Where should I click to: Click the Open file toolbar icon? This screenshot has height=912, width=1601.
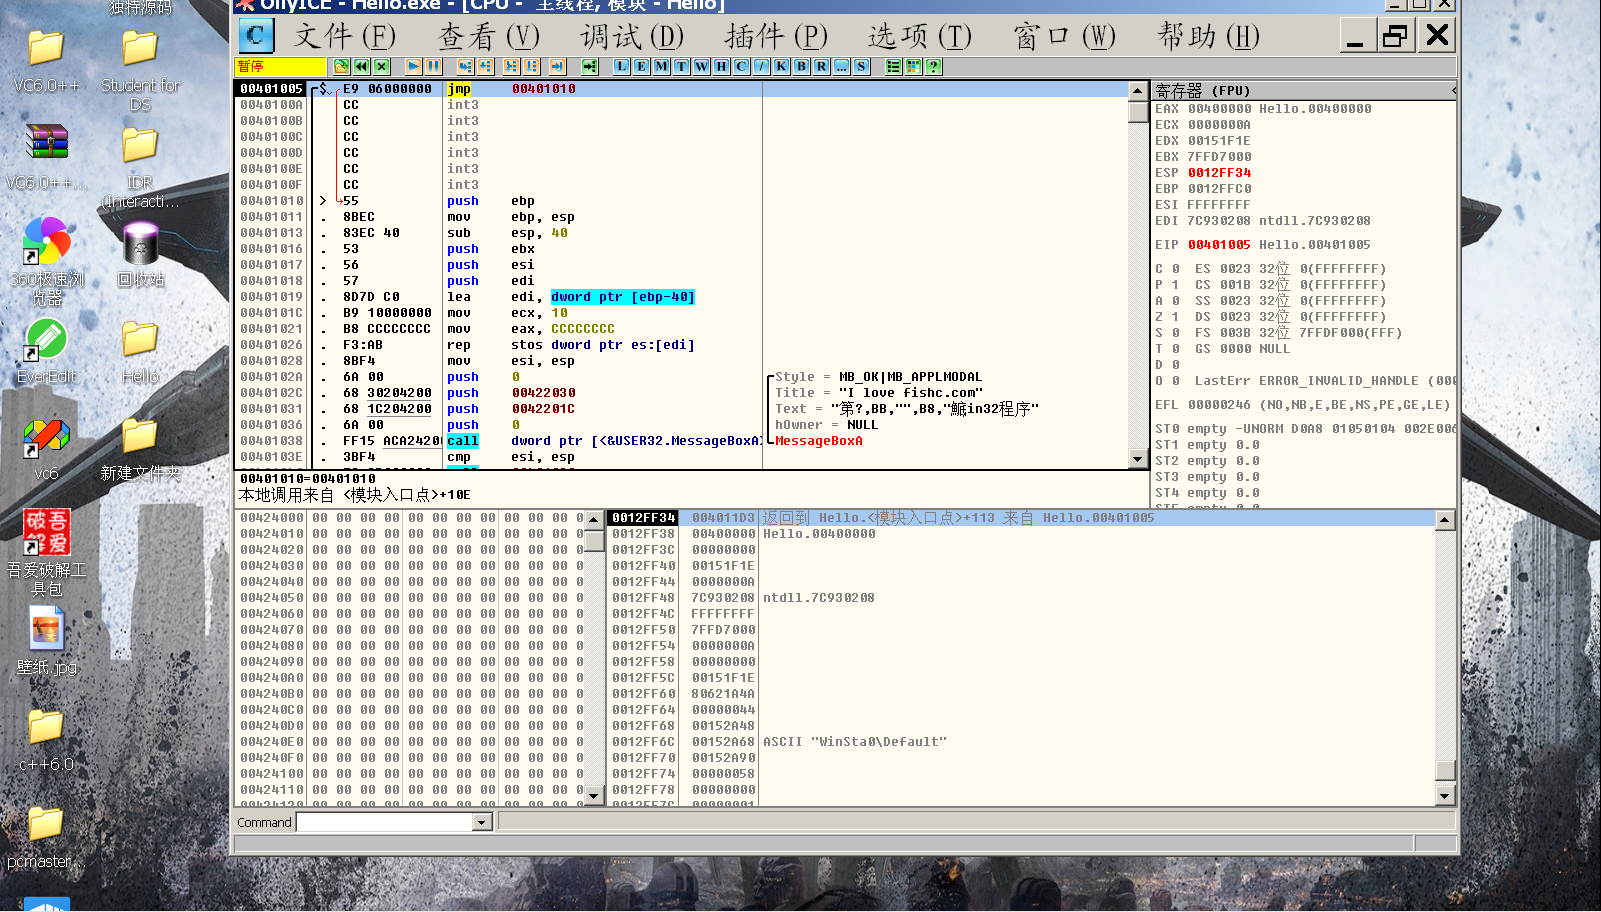tap(342, 67)
